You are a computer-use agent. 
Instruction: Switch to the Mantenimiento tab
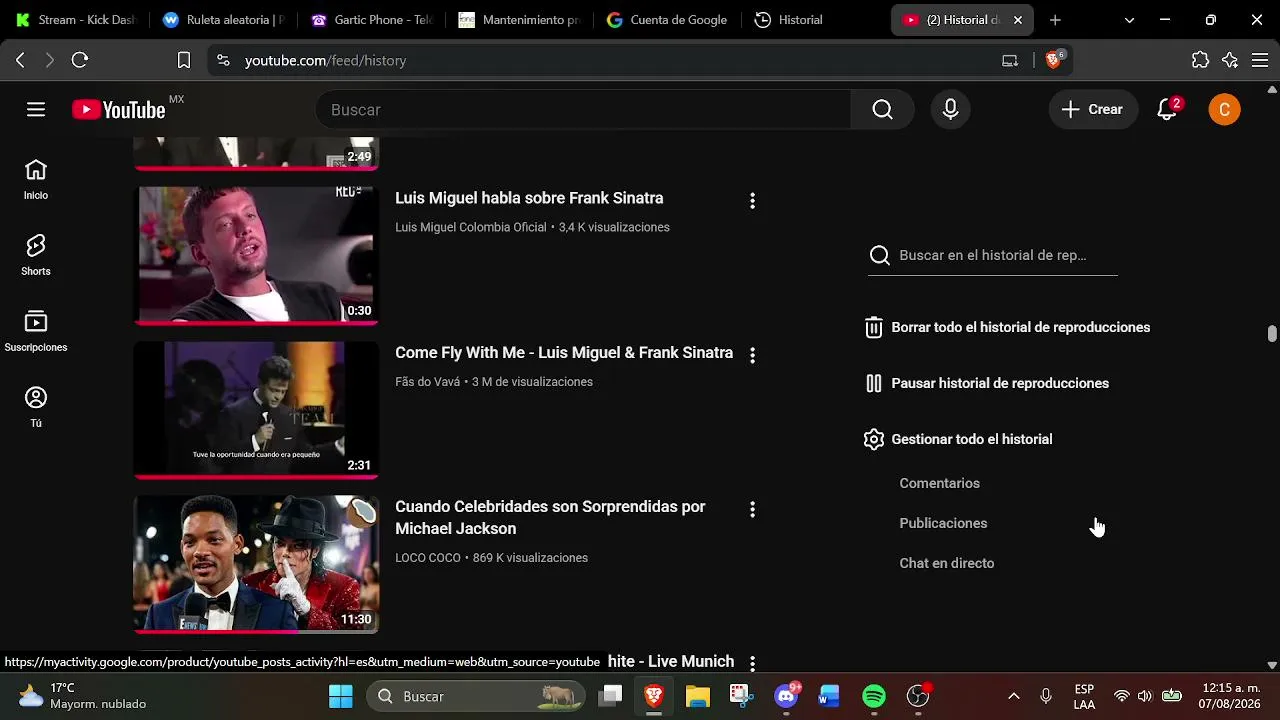point(519,20)
